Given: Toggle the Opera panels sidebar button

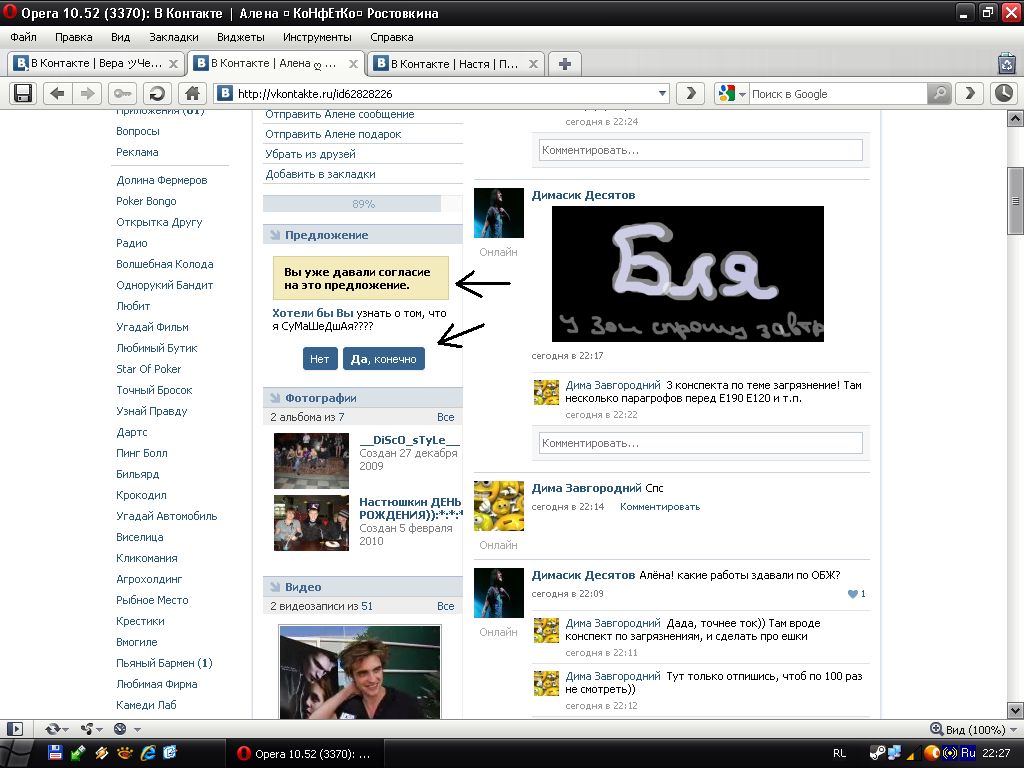Looking at the screenshot, I should coord(15,729).
